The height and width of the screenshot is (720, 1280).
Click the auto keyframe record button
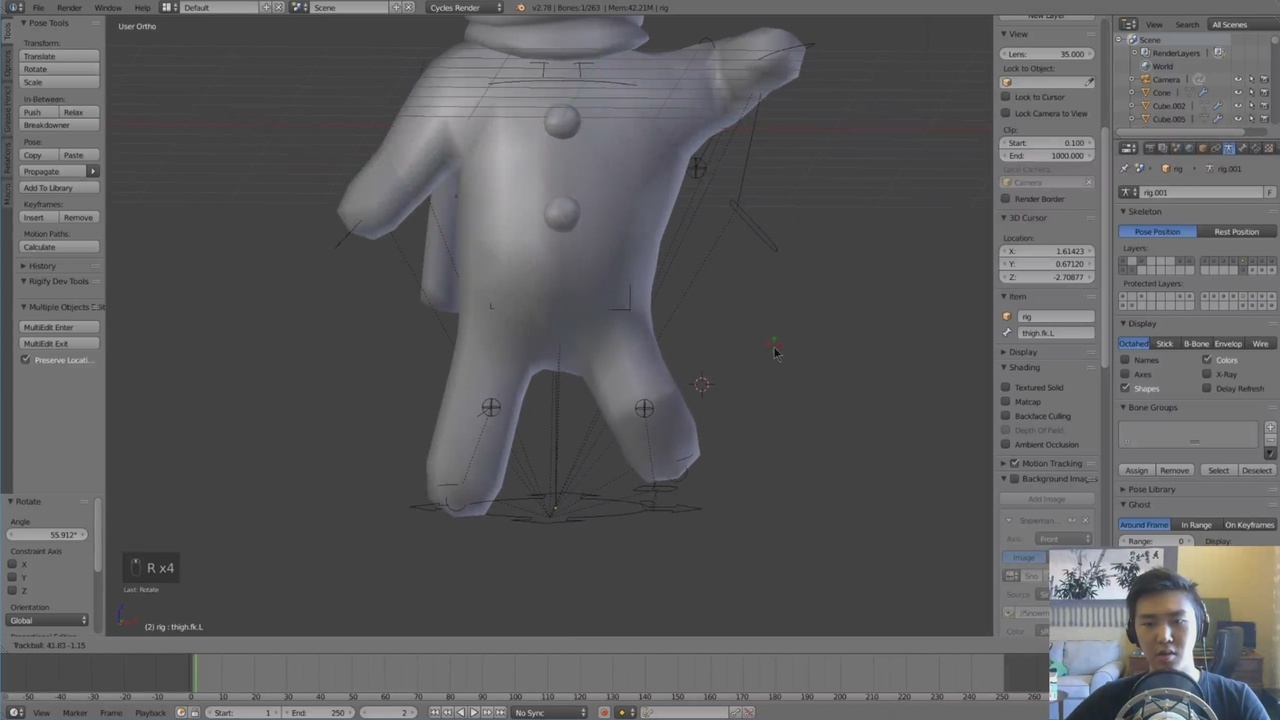click(604, 712)
